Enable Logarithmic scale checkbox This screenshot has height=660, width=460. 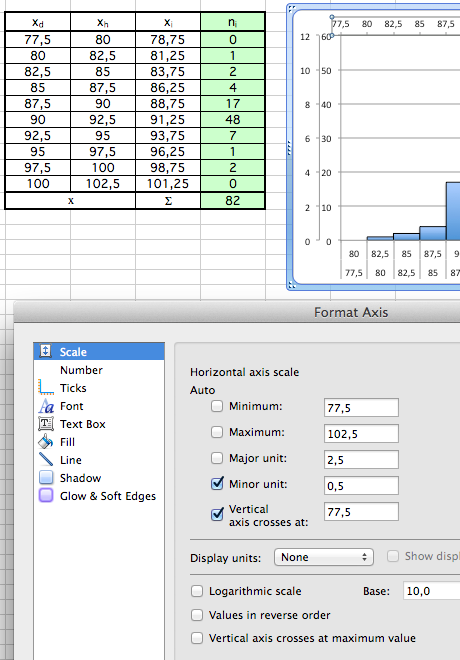197,591
